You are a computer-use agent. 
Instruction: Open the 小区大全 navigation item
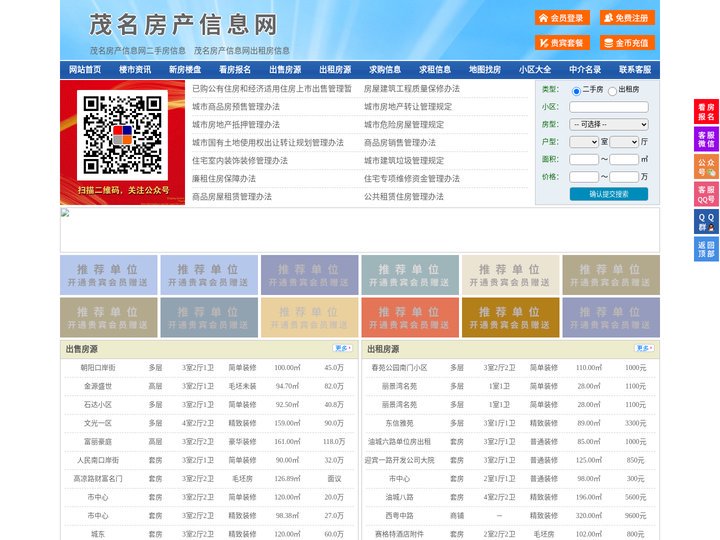pyautogui.click(x=535, y=70)
